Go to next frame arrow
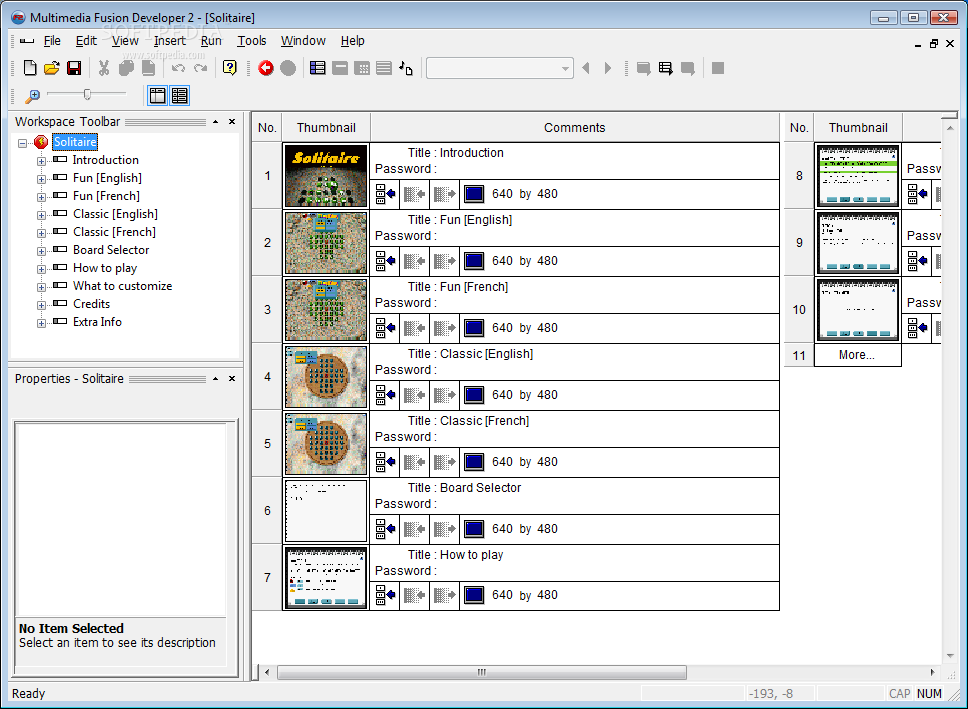 pos(608,68)
